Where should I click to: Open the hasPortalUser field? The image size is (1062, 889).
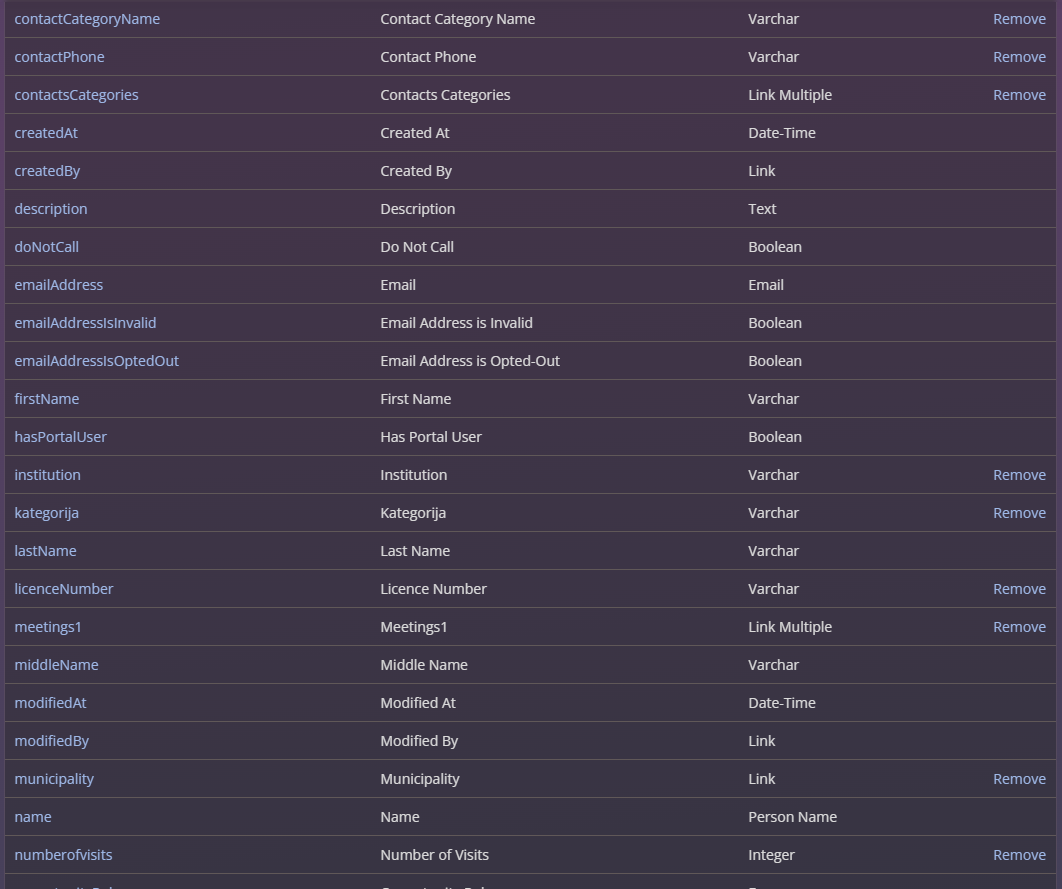click(60, 437)
